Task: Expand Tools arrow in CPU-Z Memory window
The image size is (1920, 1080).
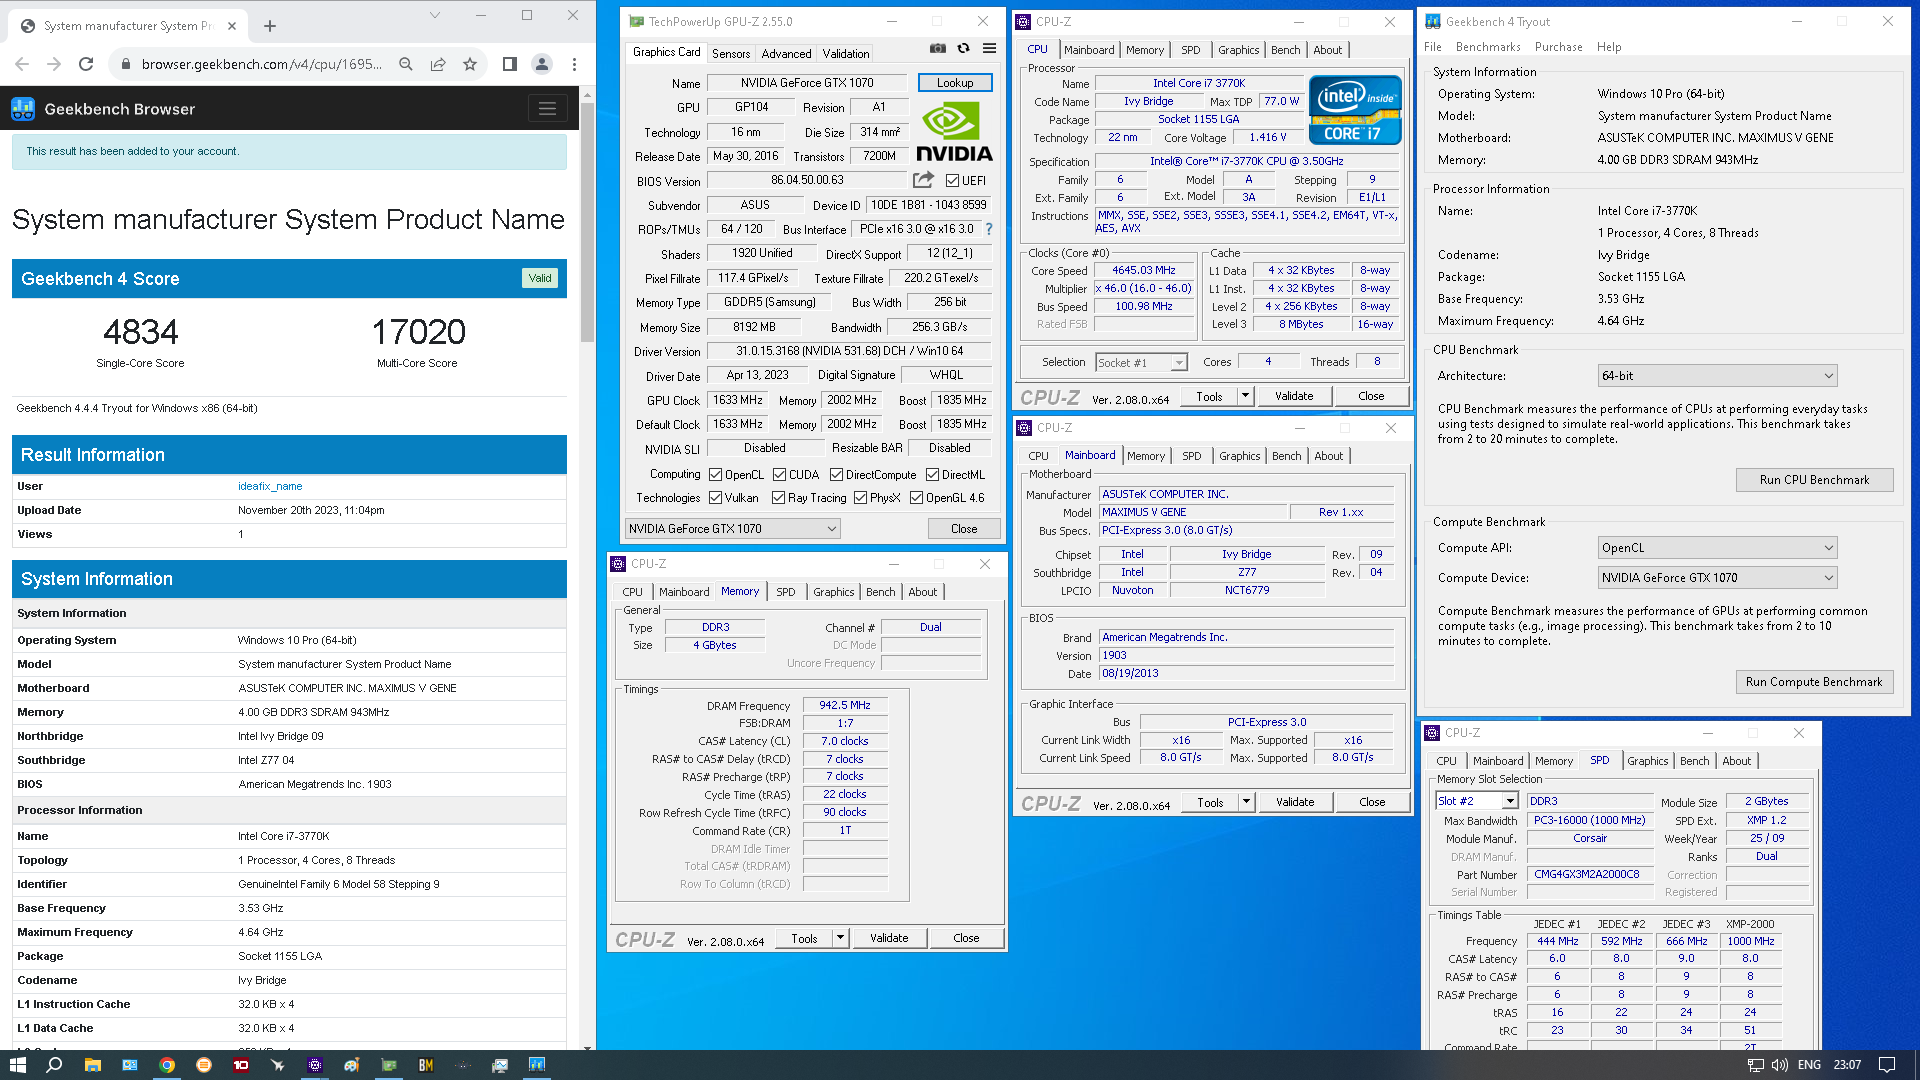Action: pyautogui.click(x=840, y=938)
